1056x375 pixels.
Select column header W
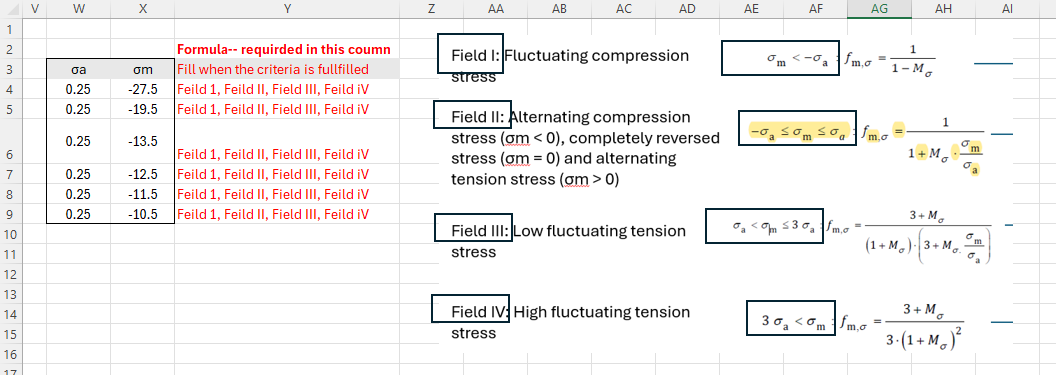pyautogui.click(x=79, y=9)
